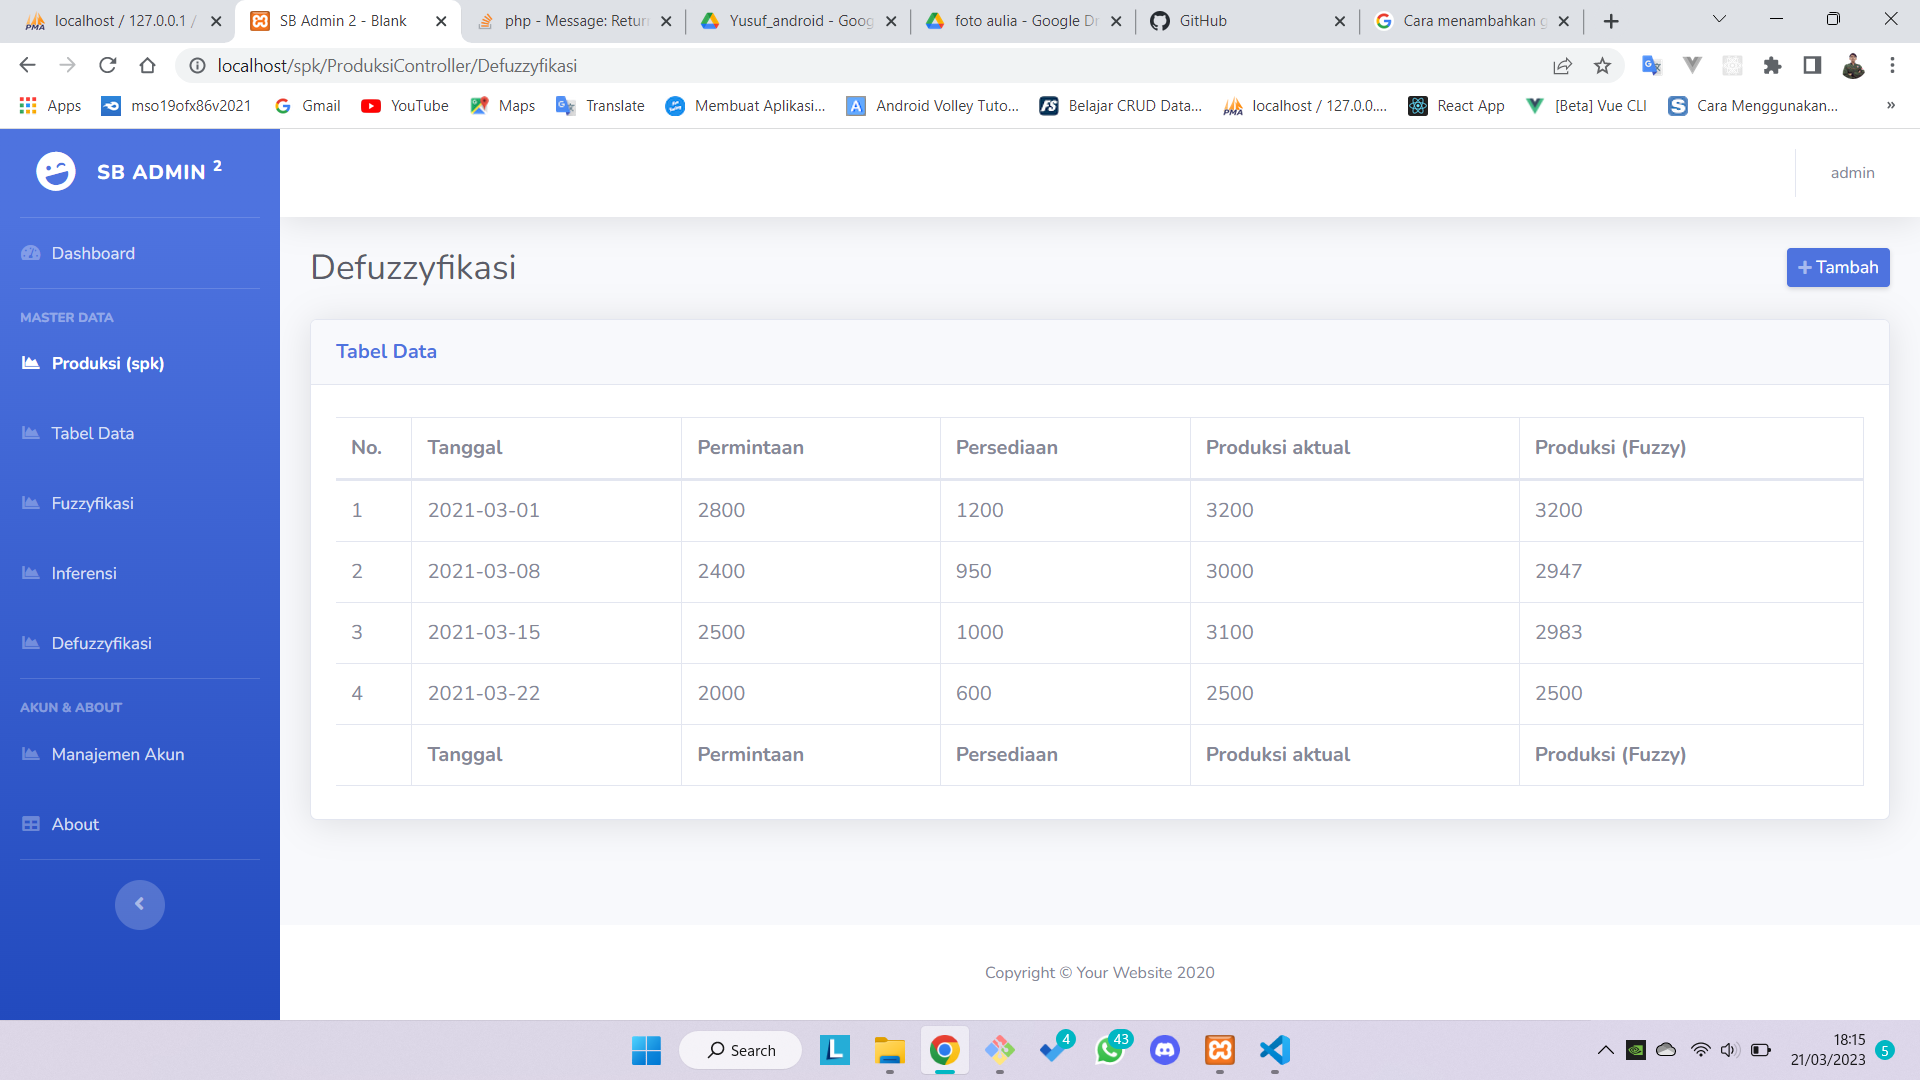Launch Visual Studio Code from the taskbar
Image resolution: width=1920 pixels, height=1080 pixels.
1273,1050
